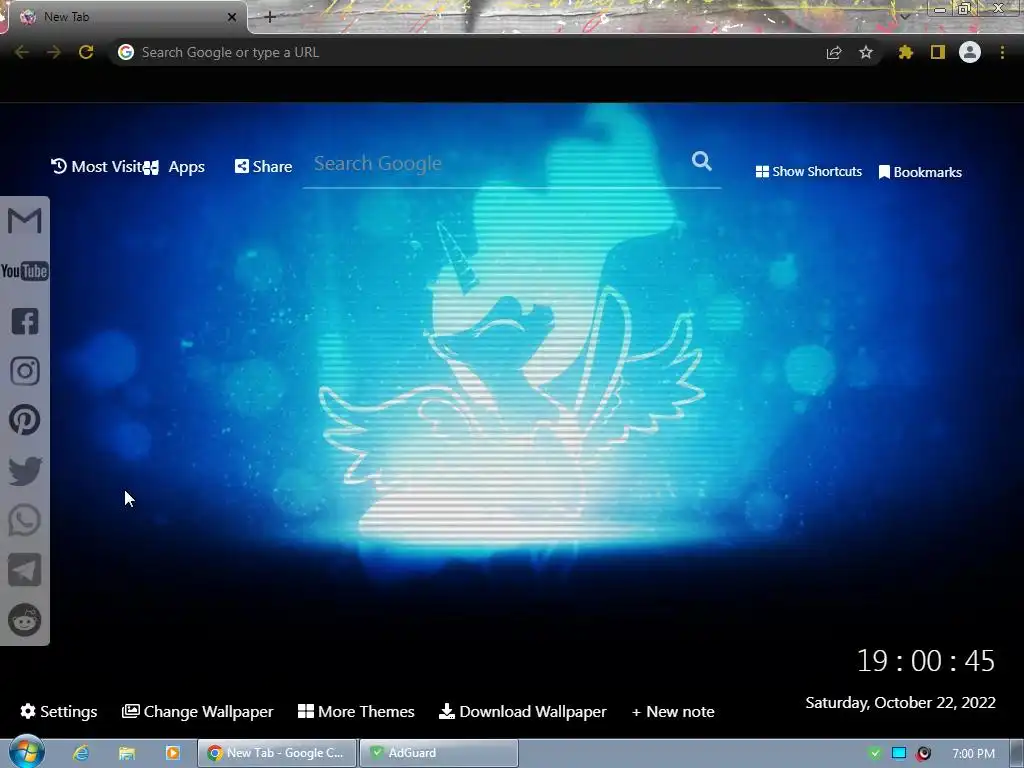Click the date Saturday, October 22, 2022
The width and height of the screenshot is (1024, 768).
(x=901, y=703)
